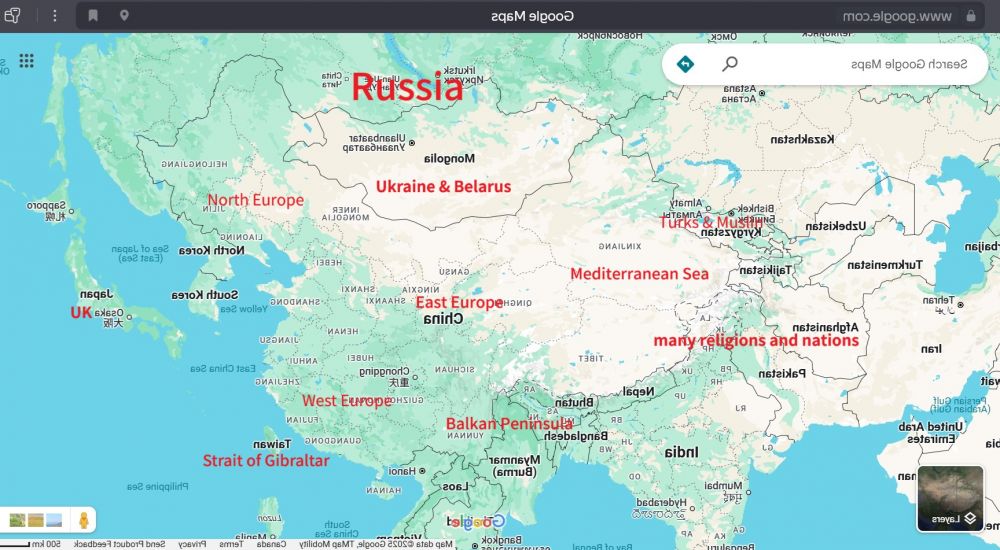Viewport: 1000px width, 550px height.
Task: Grab the yellow Street View Pegman
Action: tap(84, 520)
